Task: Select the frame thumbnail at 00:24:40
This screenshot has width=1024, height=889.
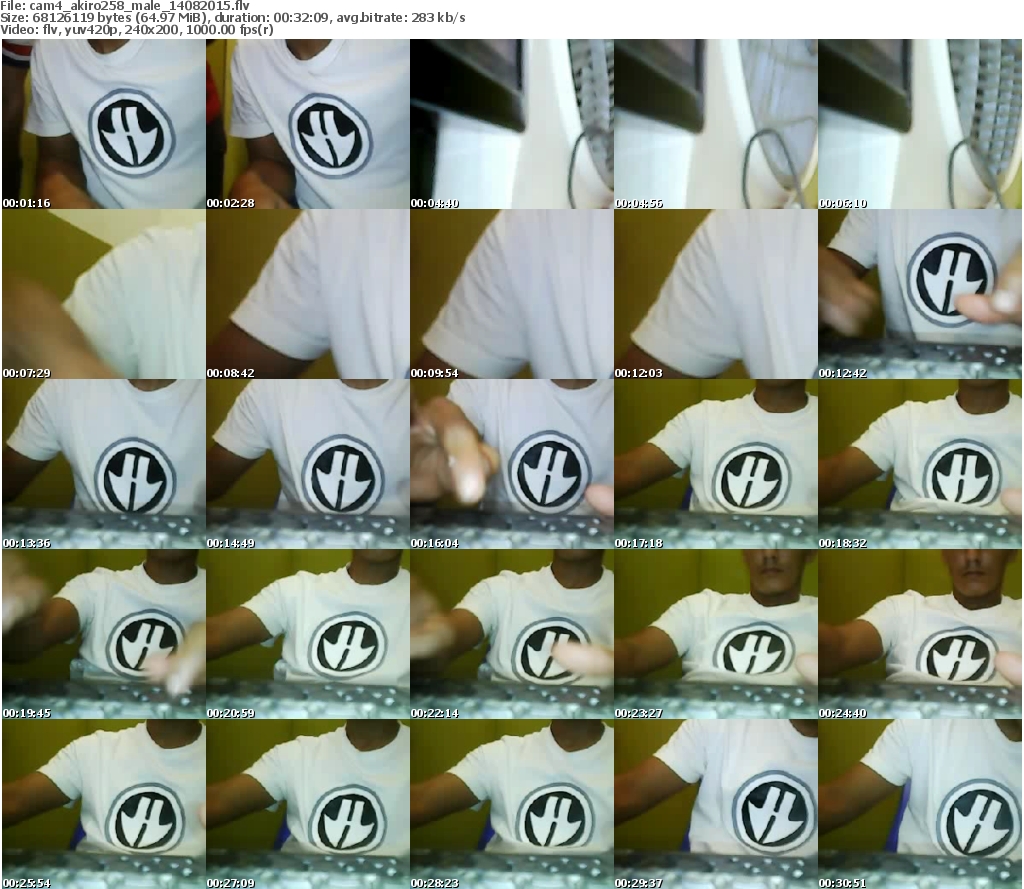Action: point(920,634)
